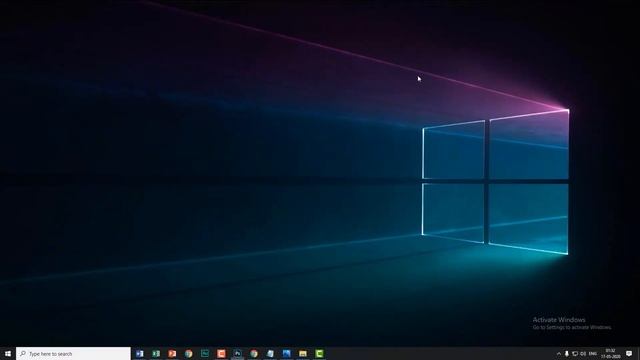Open the microphone tray icon
Screen dimensions: 640x360
(x=567, y=353)
